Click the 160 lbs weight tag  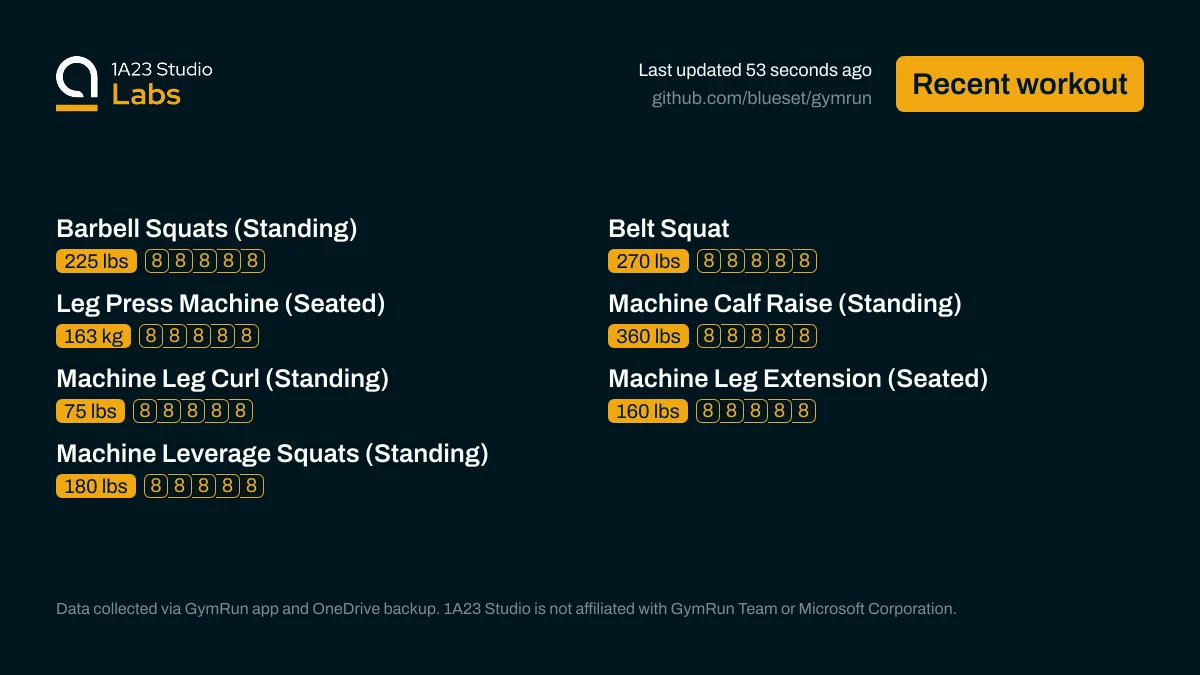pyautogui.click(x=648, y=411)
